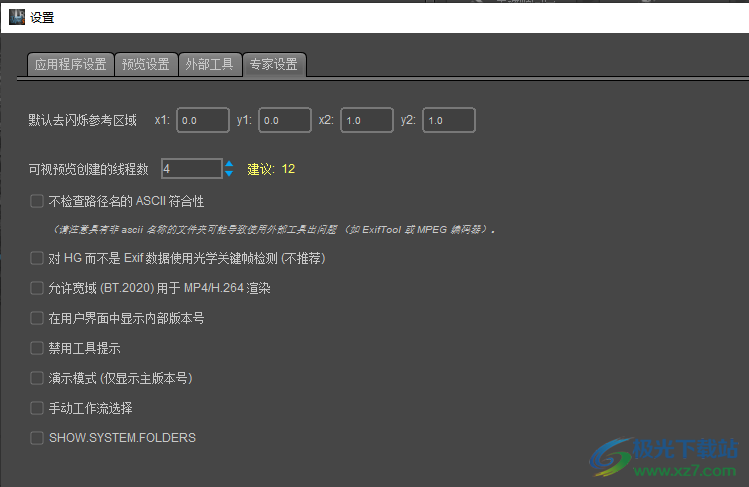The image size is (749, 487).
Task: Click the thread count field showing 4
Action: (192, 169)
